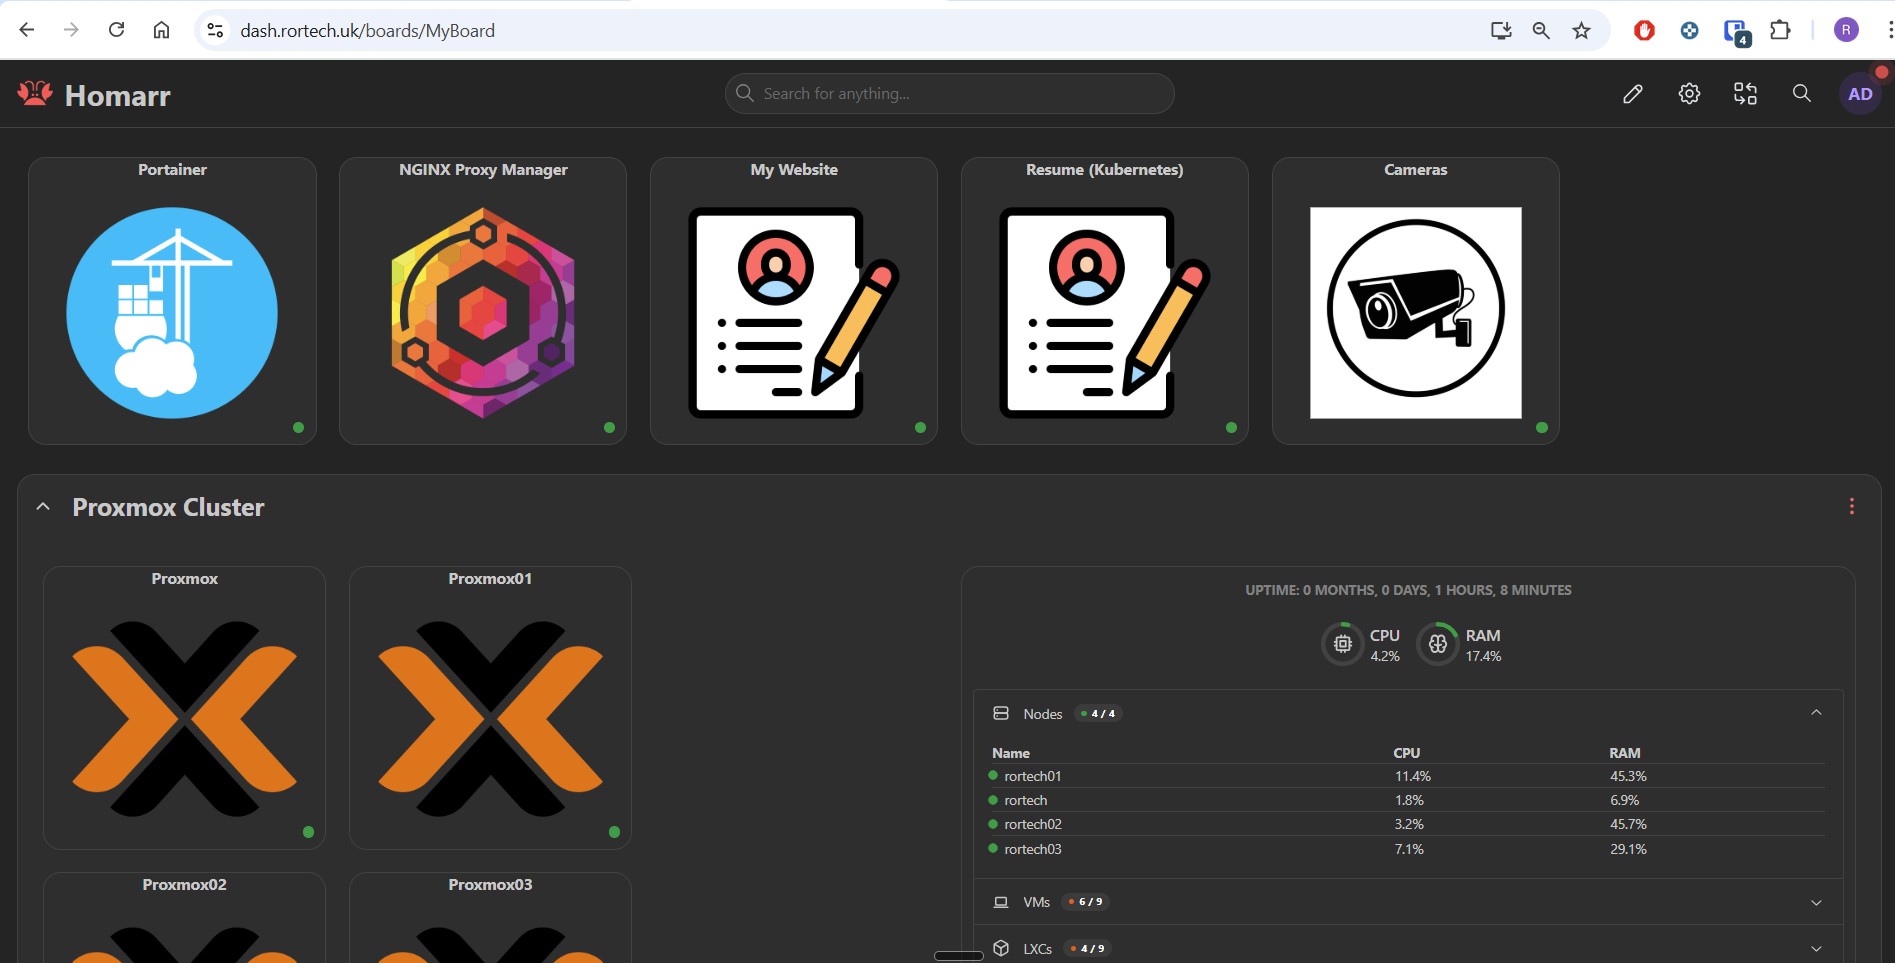Open the red shield extension icon

click(1644, 30)
